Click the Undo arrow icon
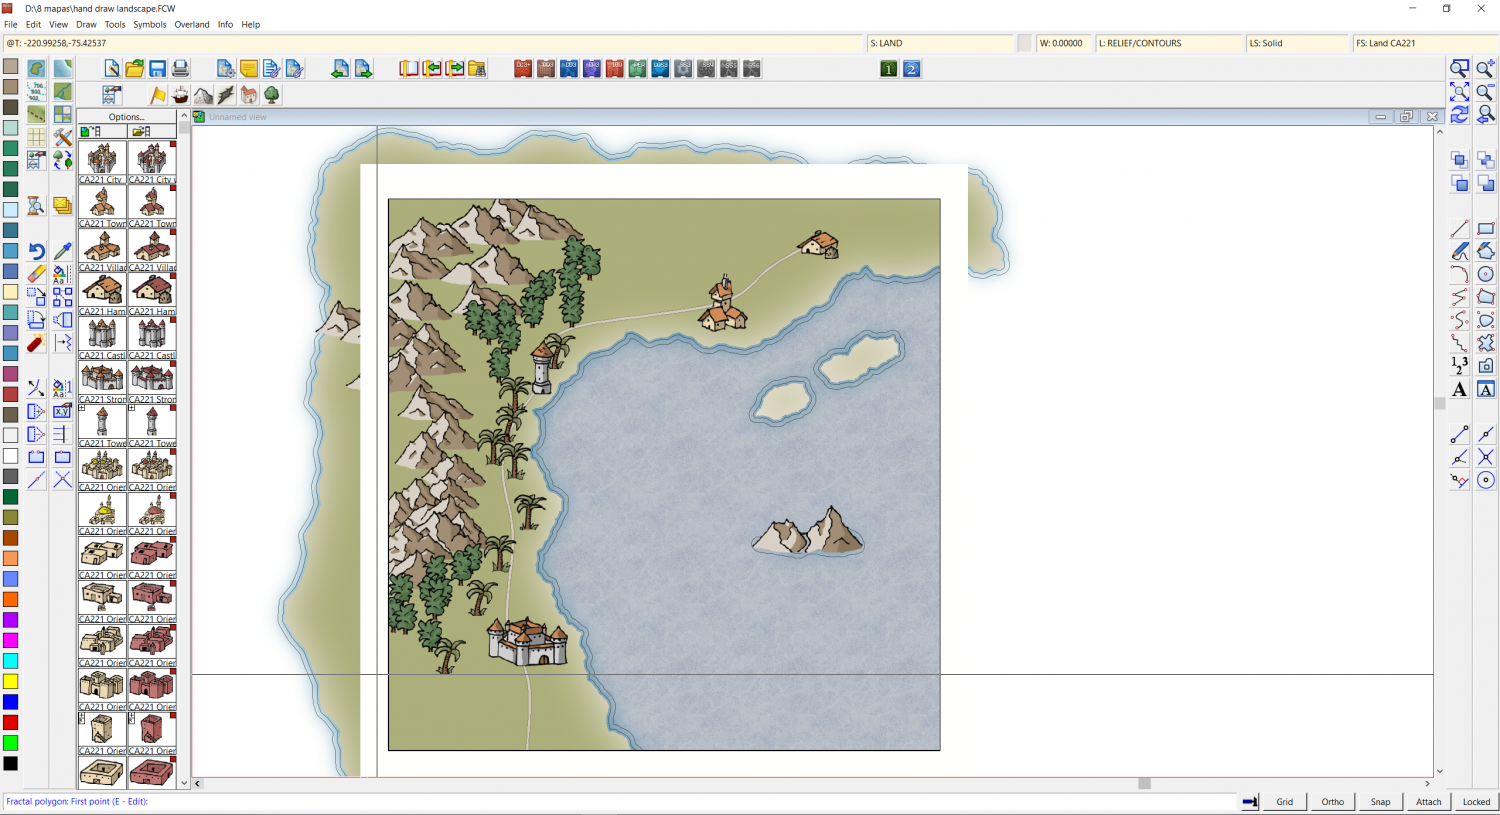 click(x=36, y=251)
